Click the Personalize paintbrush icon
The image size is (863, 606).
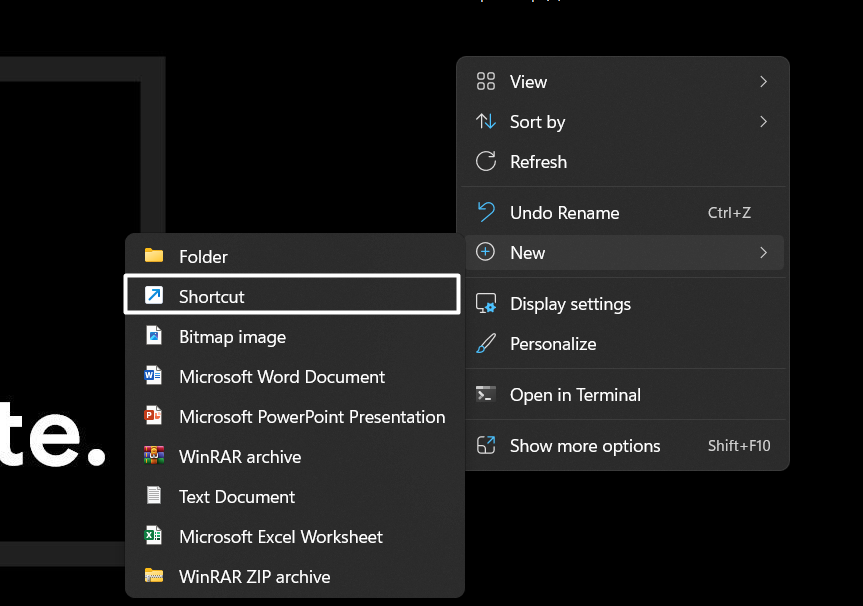tap(486, 343)
